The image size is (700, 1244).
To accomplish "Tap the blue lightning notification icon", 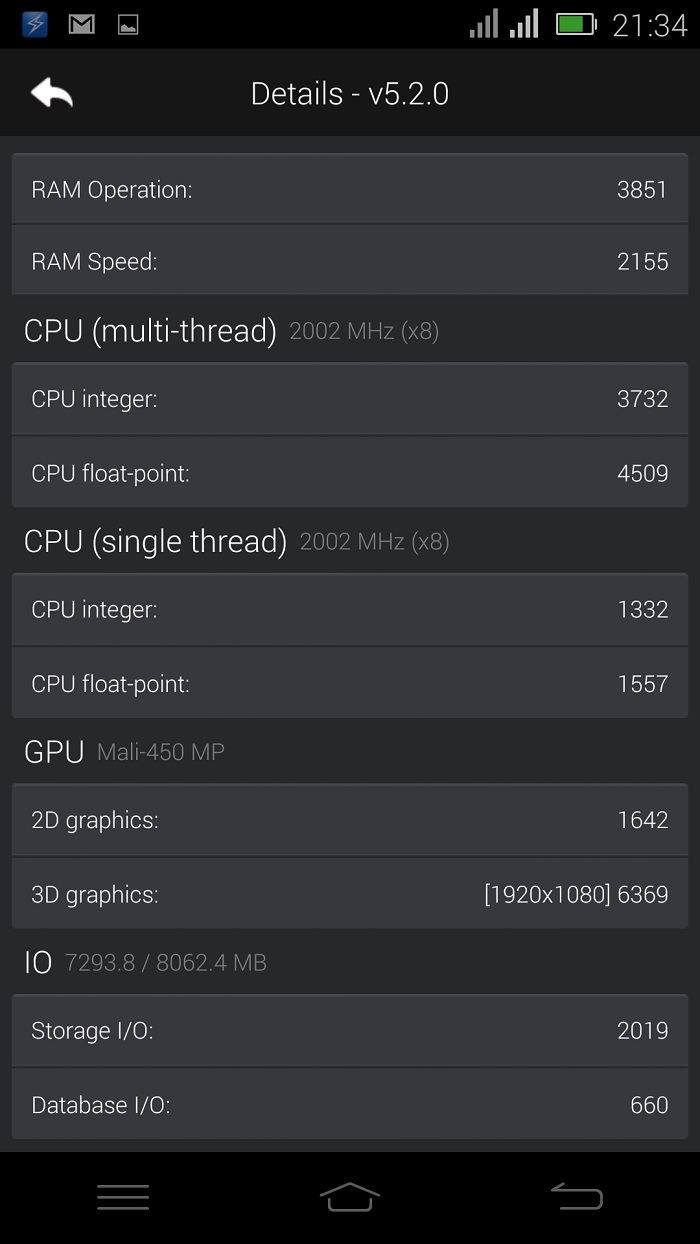I will 35,24.
